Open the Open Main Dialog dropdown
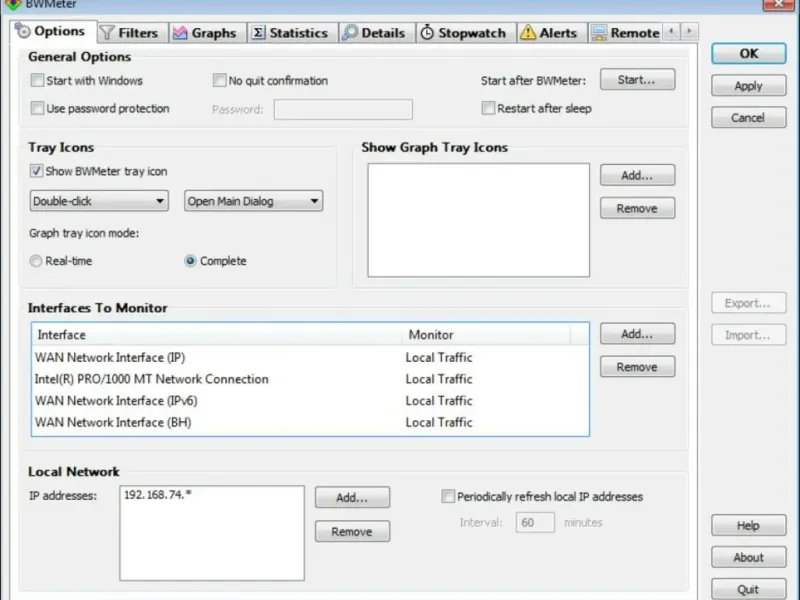The width and height of the screenshot is (800, 600). click(x=254, y=201)
